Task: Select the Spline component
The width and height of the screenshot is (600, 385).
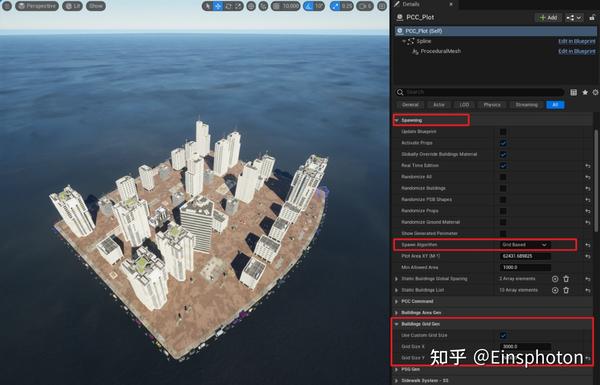Action: pos(424,41)
